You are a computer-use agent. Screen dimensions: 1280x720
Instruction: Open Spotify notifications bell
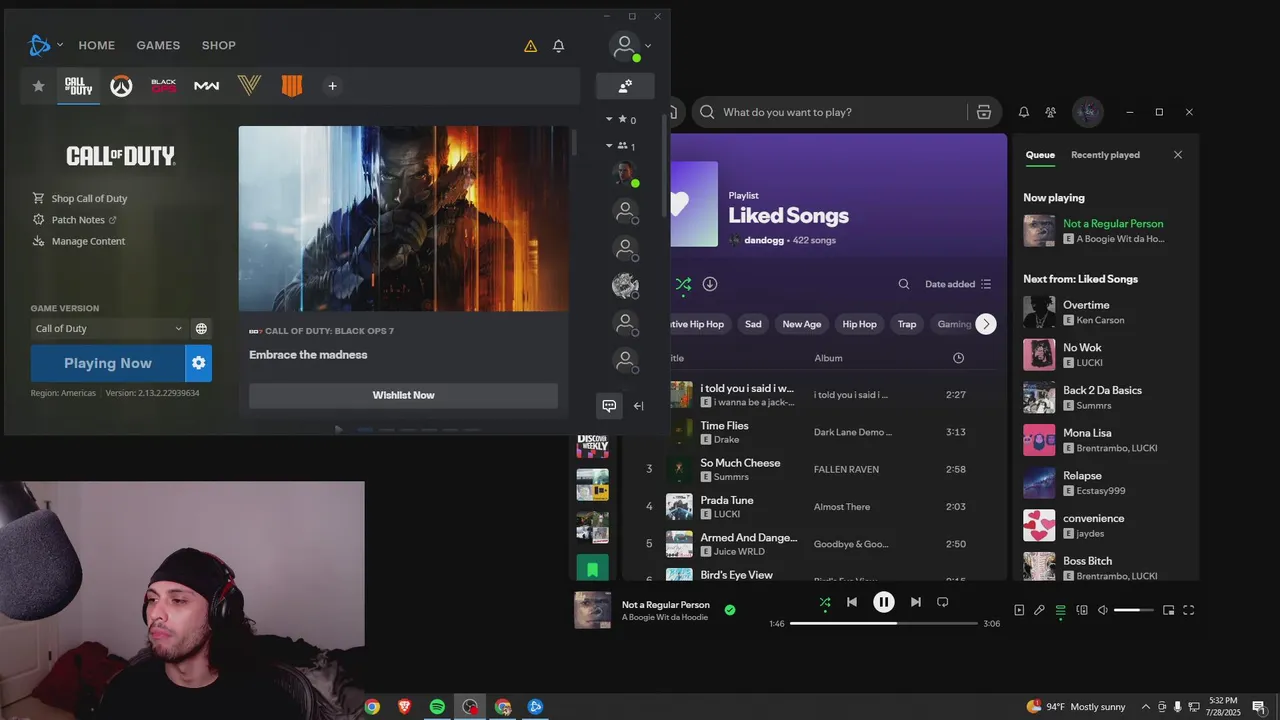[1024, 112]
